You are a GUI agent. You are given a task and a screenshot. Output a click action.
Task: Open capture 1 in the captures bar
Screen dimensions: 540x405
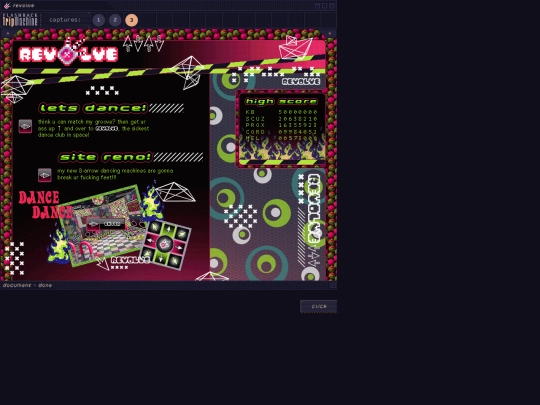pyautogui.click(x=98, y=20)
